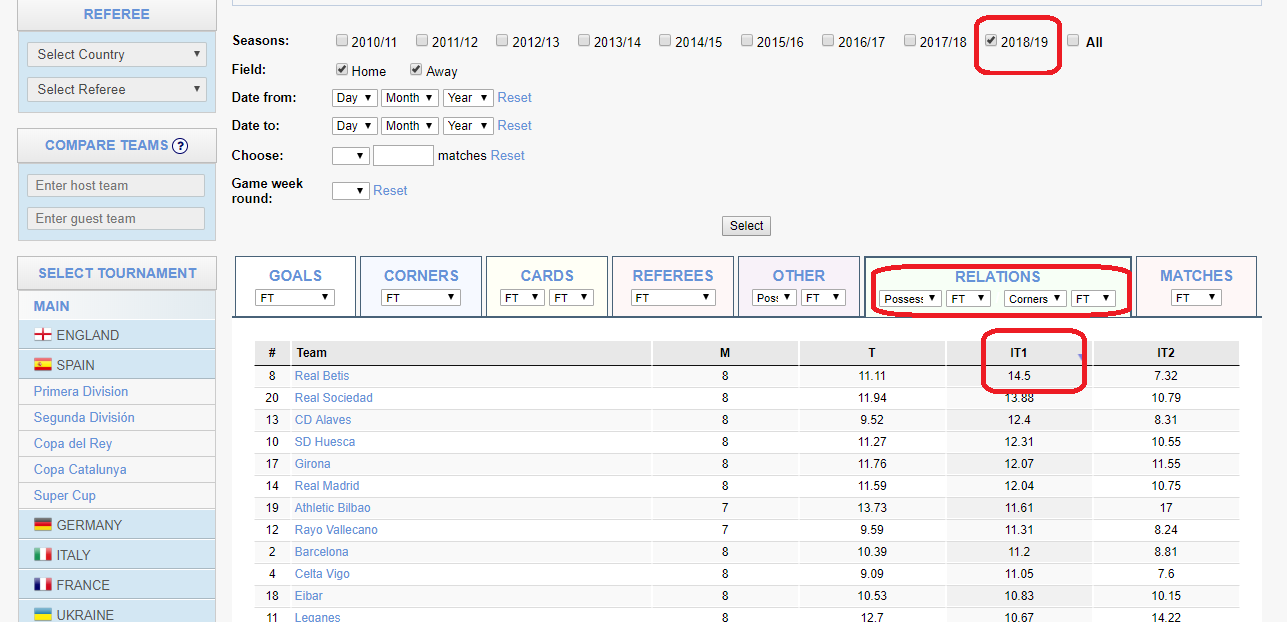Uncheck the Home field checkbox

(x=342, y=70)
